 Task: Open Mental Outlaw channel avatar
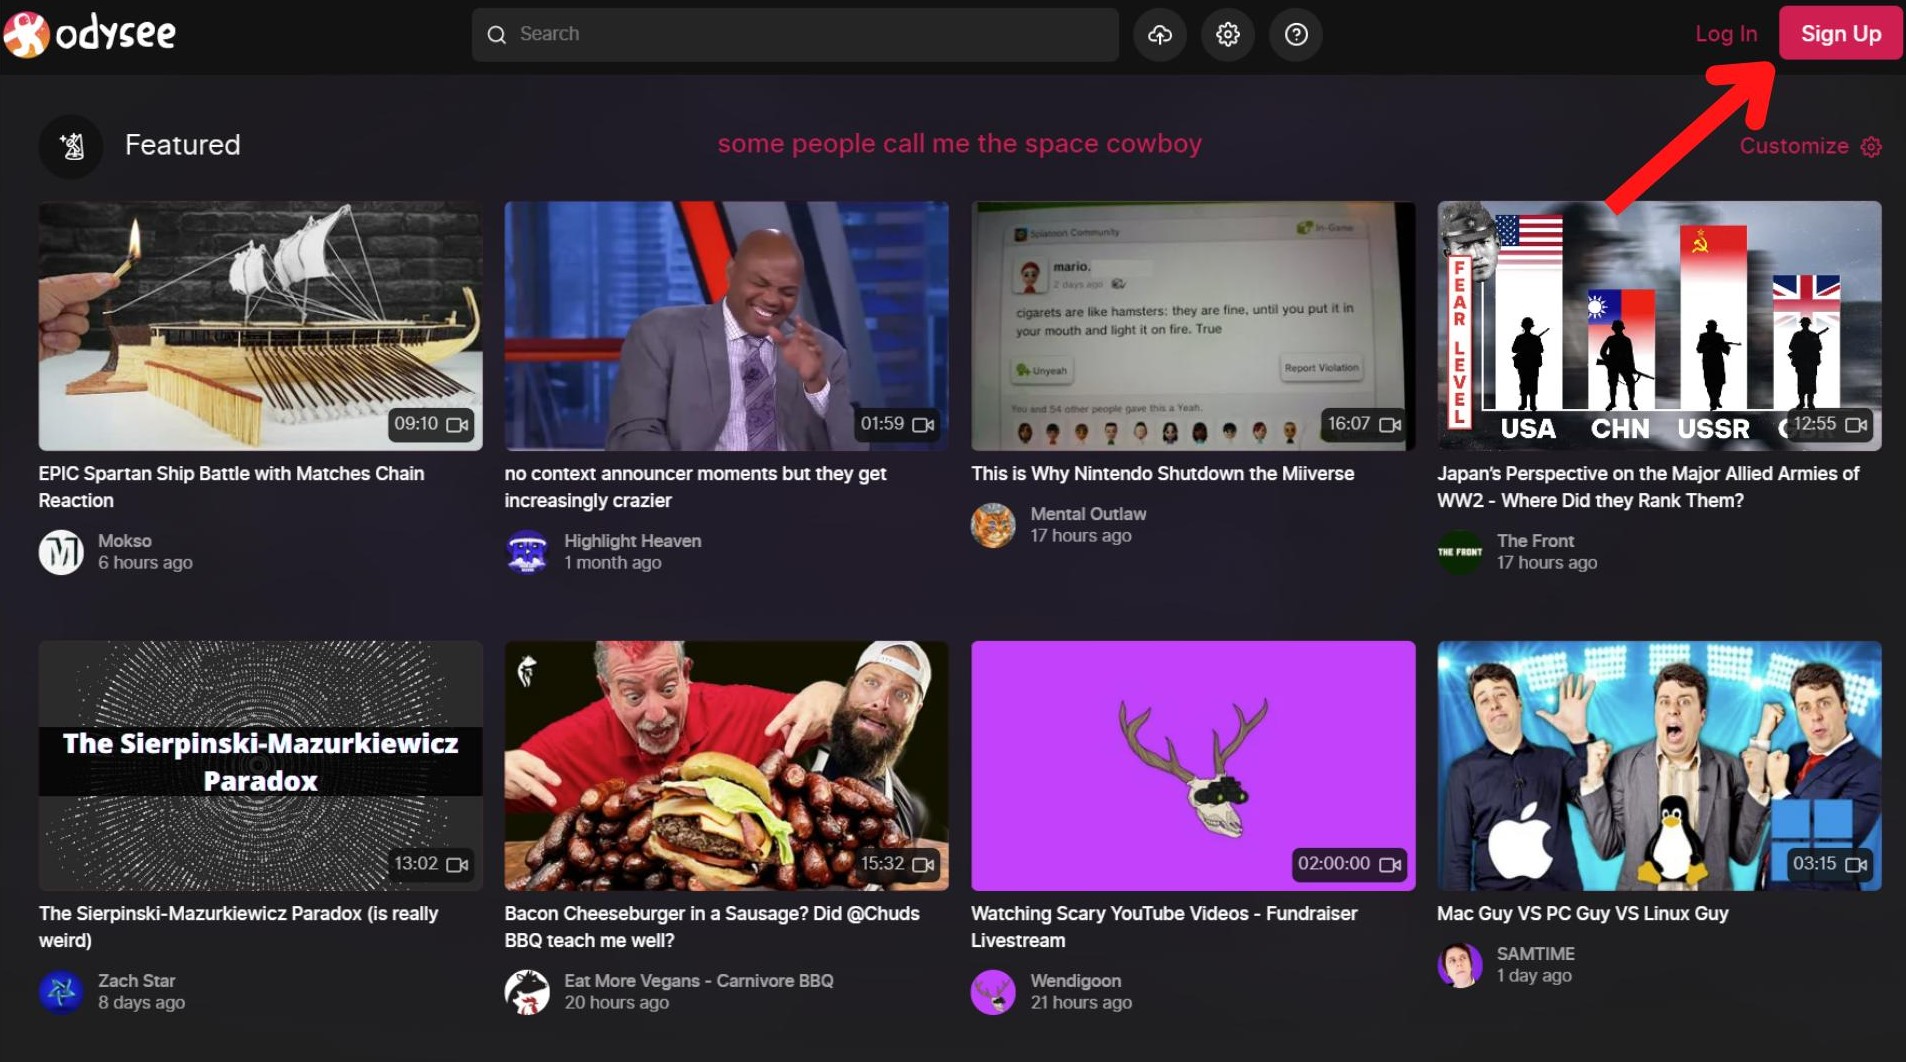(993, 525)
